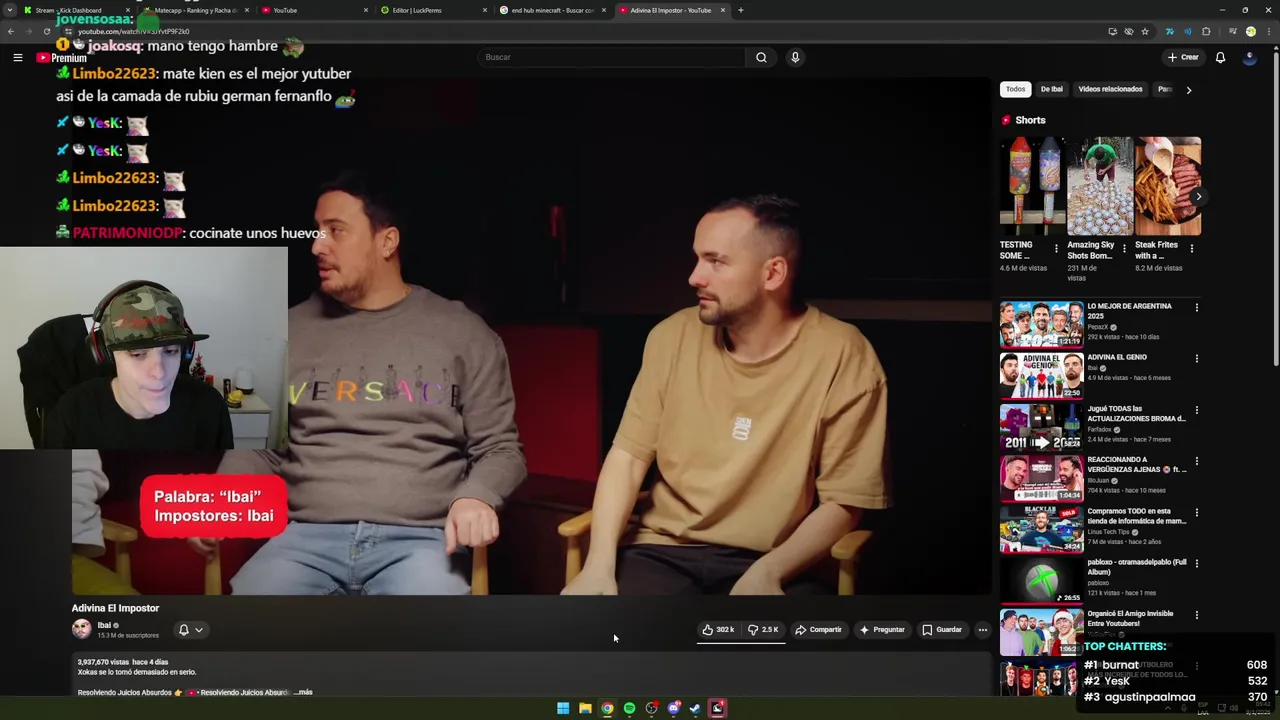Open the account avatar menu
Screen dimensions: 1280x720
click(x=1249, y=57)
